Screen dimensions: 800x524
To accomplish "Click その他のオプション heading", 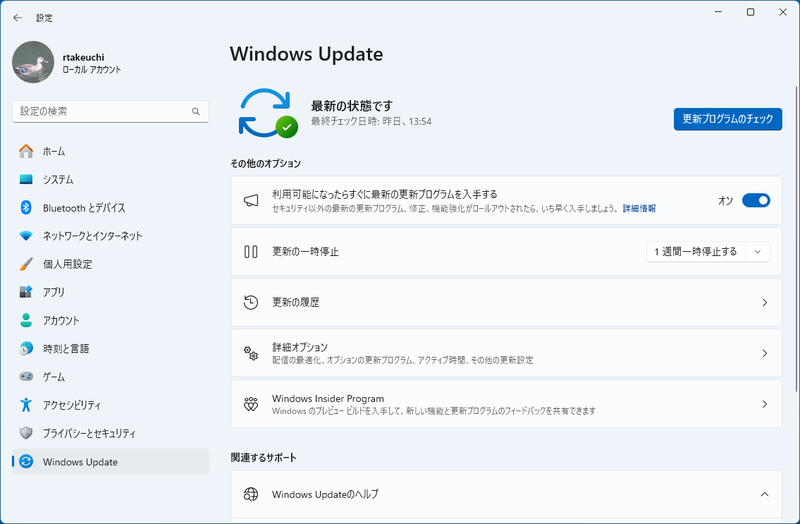I will click(x=266, y=164).
